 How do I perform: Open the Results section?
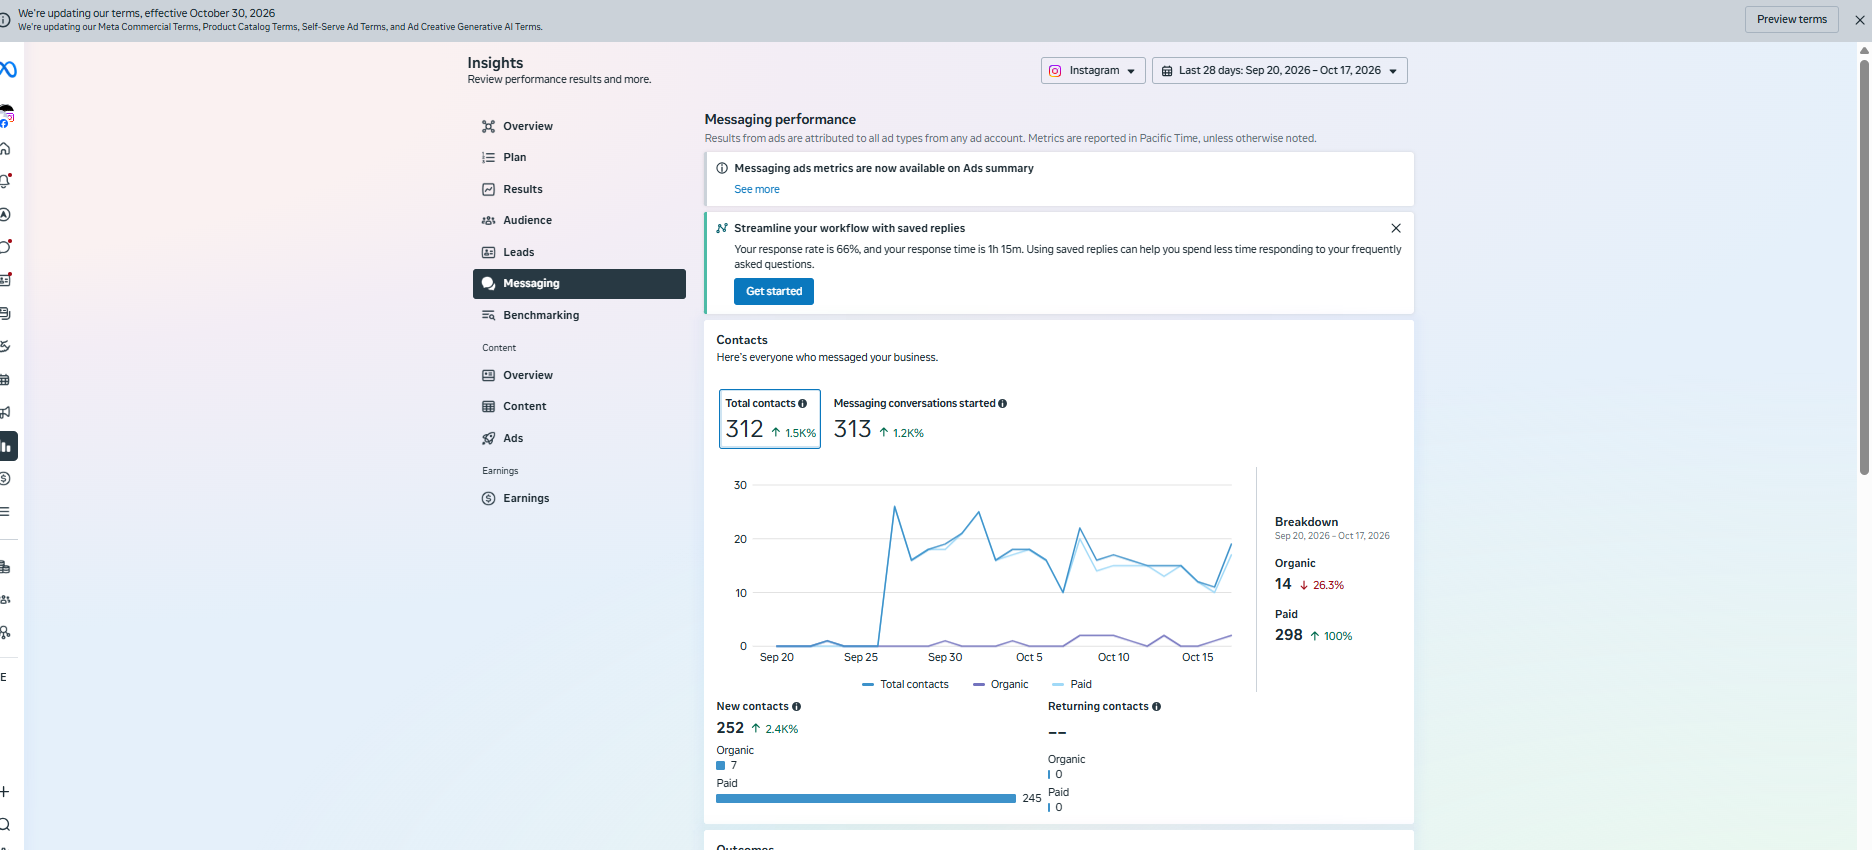point(579,189)
